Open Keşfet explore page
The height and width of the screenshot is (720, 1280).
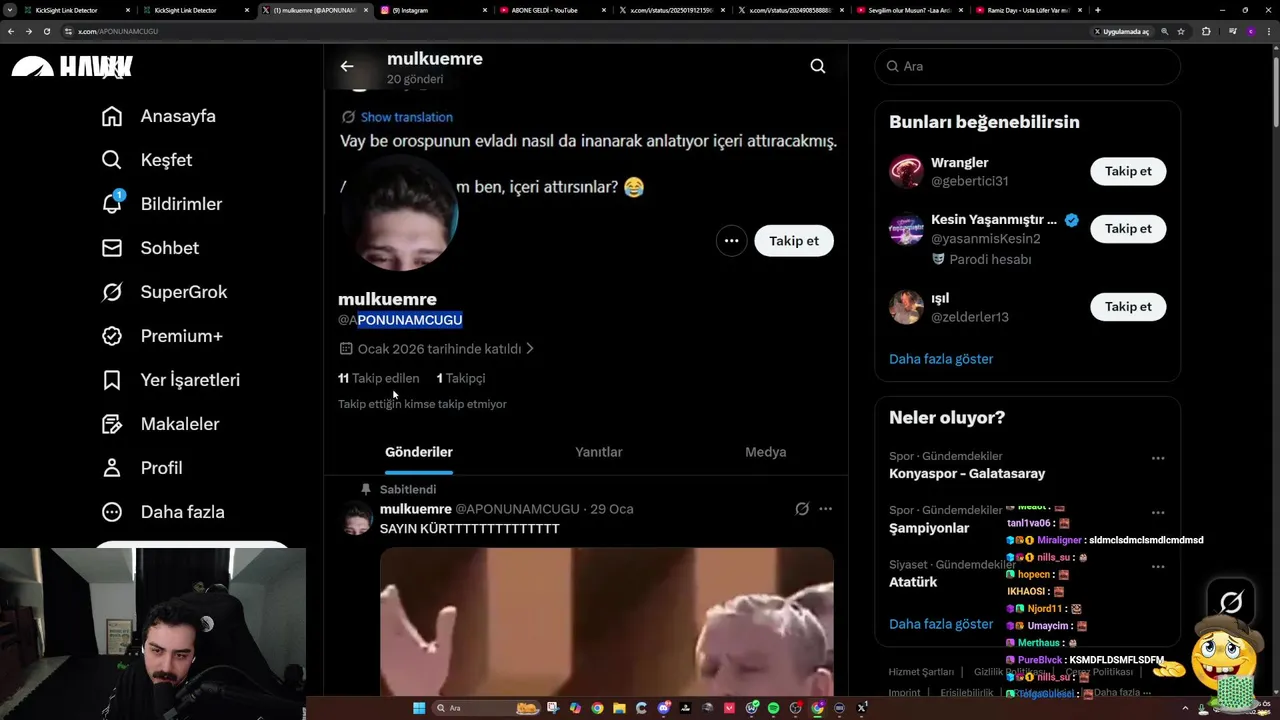147,160
